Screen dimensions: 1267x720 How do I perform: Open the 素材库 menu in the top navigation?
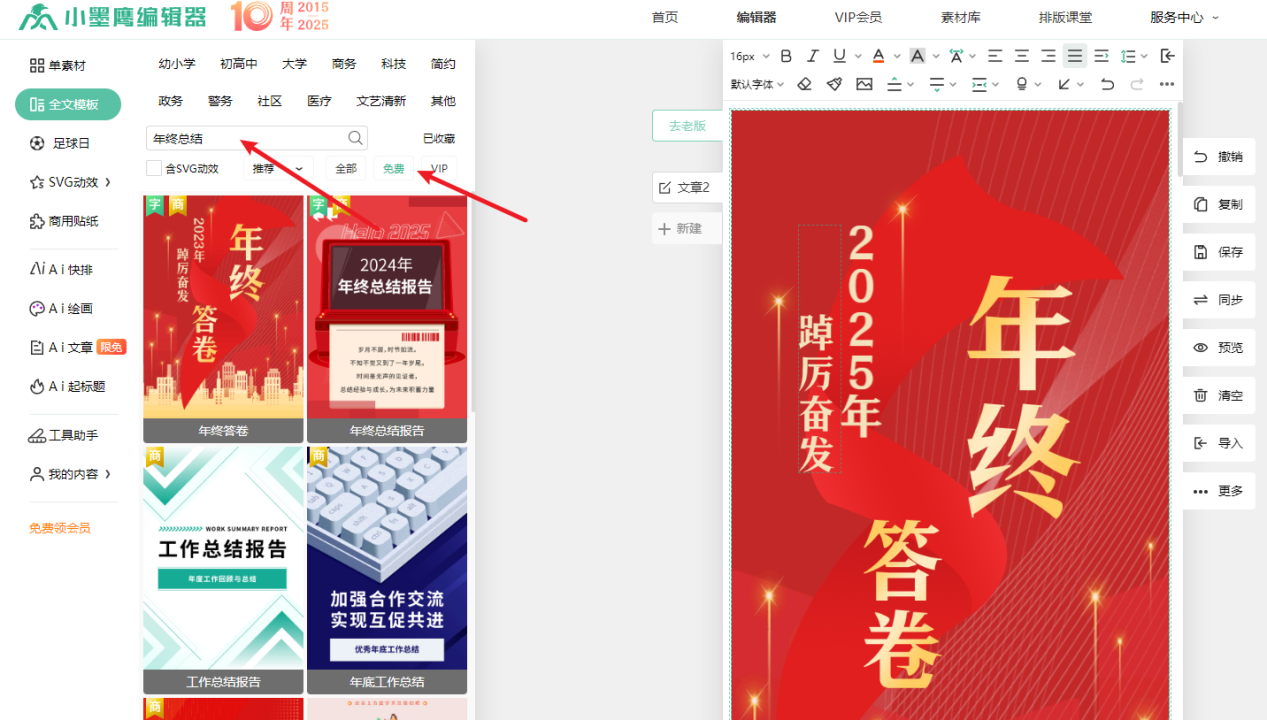(x=960, y=17)
